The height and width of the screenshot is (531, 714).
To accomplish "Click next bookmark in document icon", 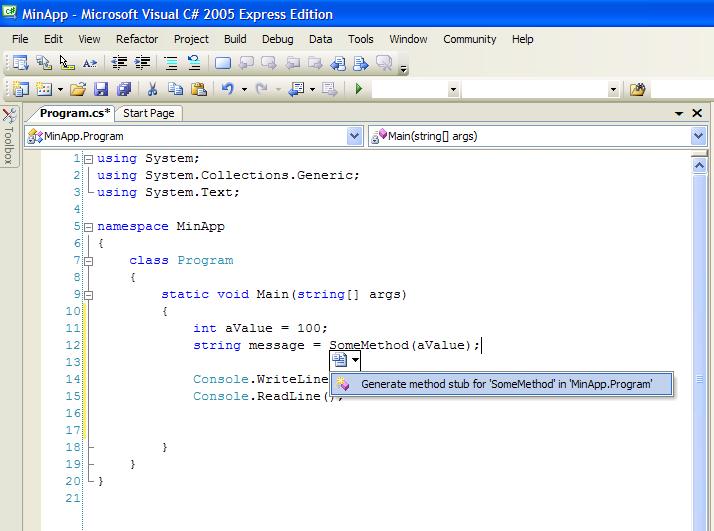I will pyautogui.click(x=361, y=62).
